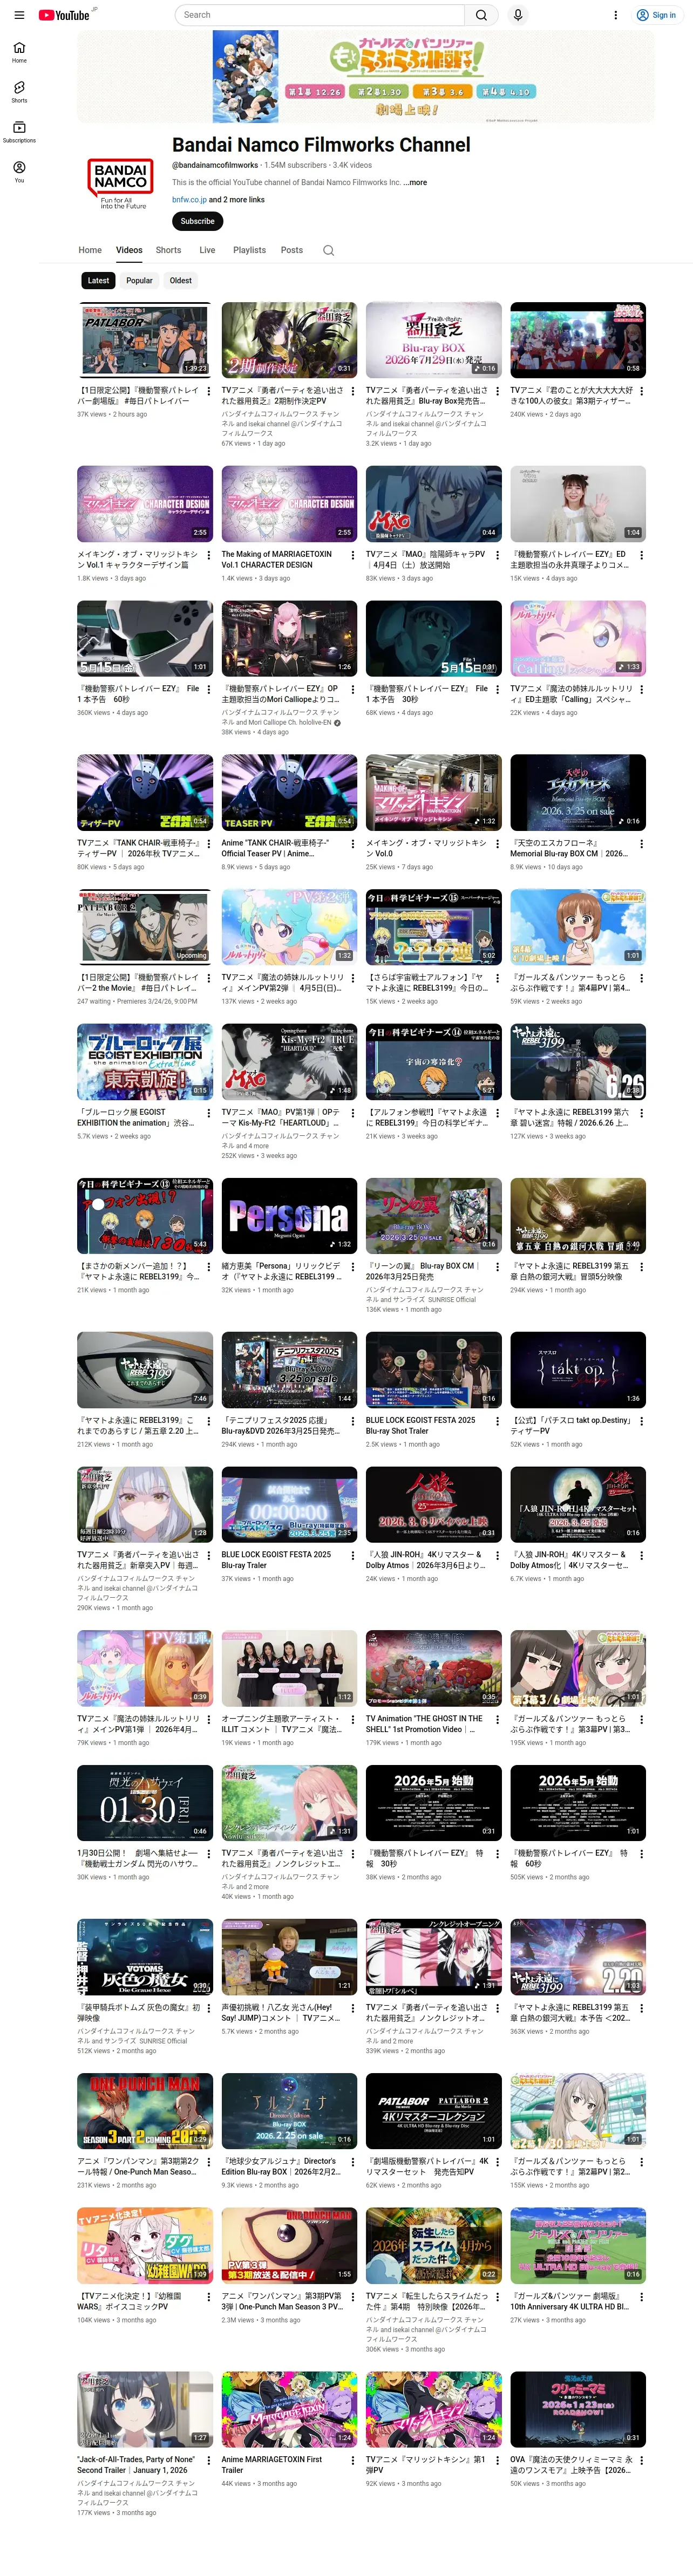The height and width of the screenshot is (2576, 693).
Task: Open Shorts in the left sidebar
Action: (x=19, y=92)
